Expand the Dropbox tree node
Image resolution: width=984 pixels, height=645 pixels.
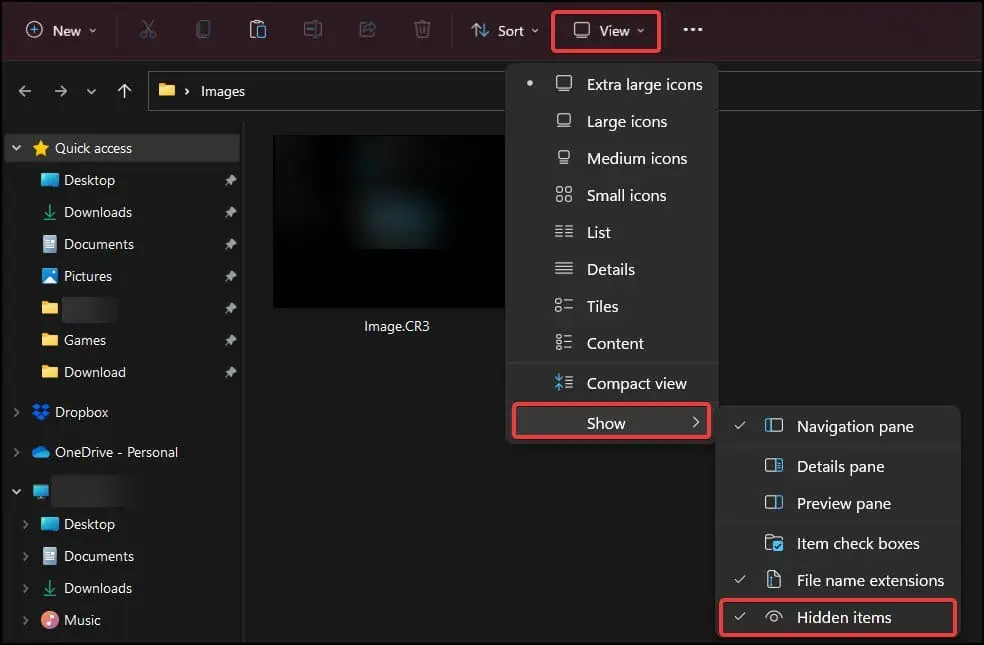[x=17, y=412]
